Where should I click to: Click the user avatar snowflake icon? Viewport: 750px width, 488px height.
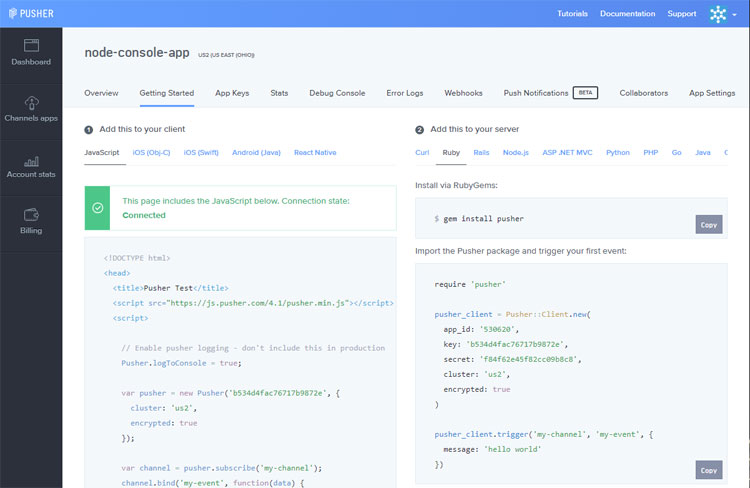718,14
